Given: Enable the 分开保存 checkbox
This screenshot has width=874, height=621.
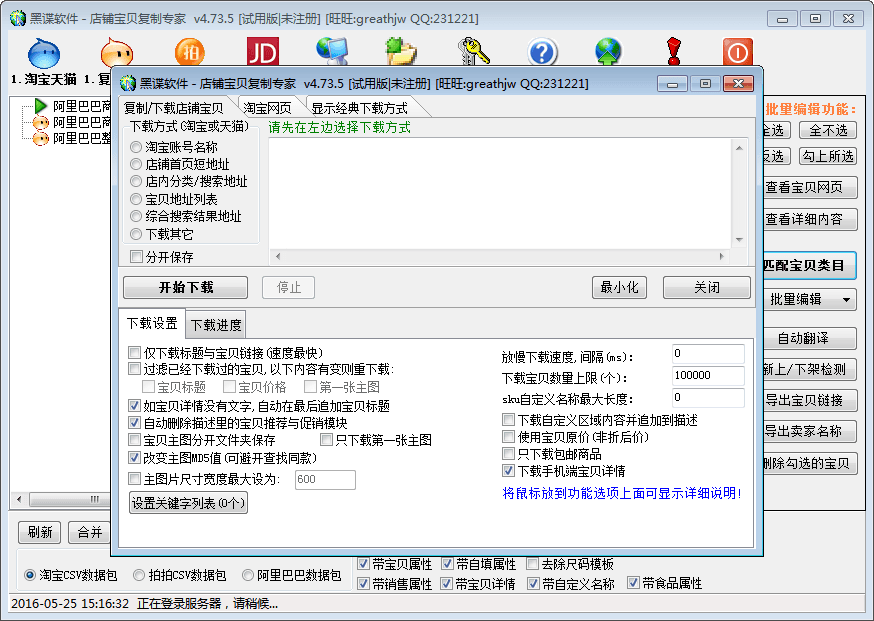Looking at the screenshot, I should click(x=137, y=257).
